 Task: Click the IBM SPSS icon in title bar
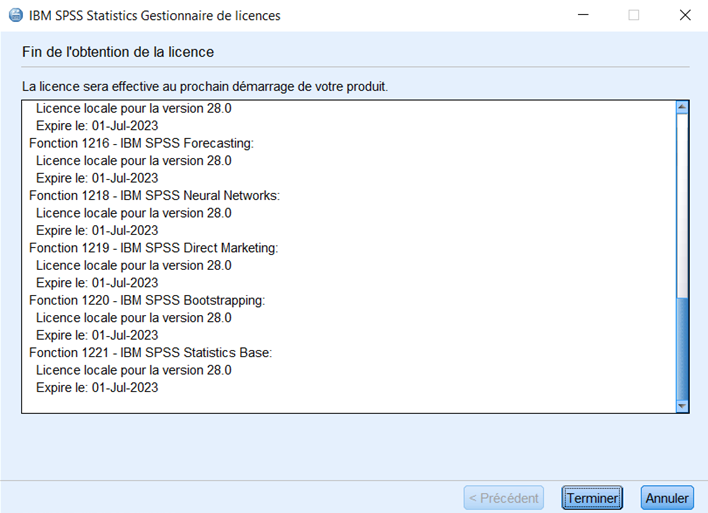(x=15, y=15)
